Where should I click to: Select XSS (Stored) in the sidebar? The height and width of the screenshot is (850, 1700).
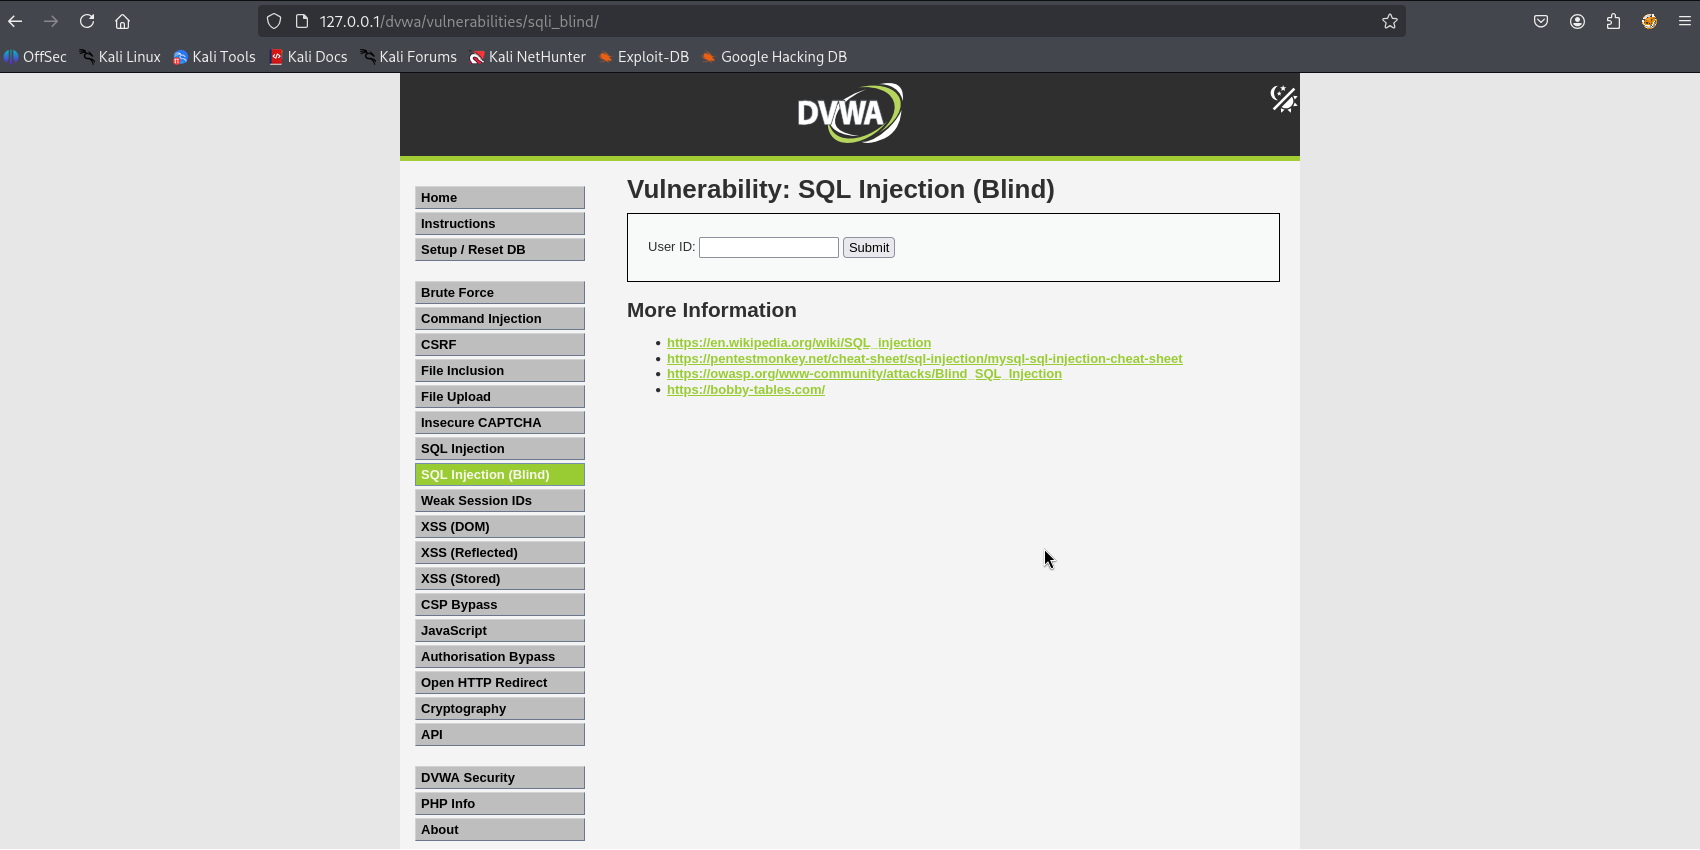pyautogui.click(x=500, y=579)
